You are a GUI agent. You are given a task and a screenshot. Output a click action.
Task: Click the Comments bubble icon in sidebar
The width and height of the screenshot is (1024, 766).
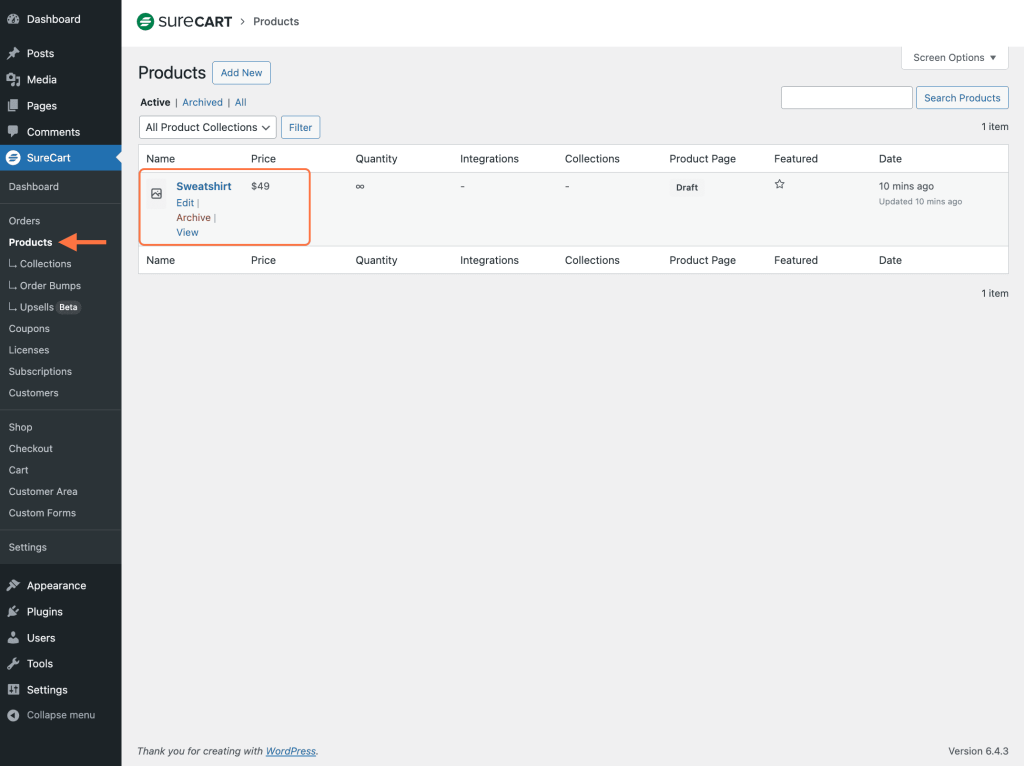click(13, 132)
